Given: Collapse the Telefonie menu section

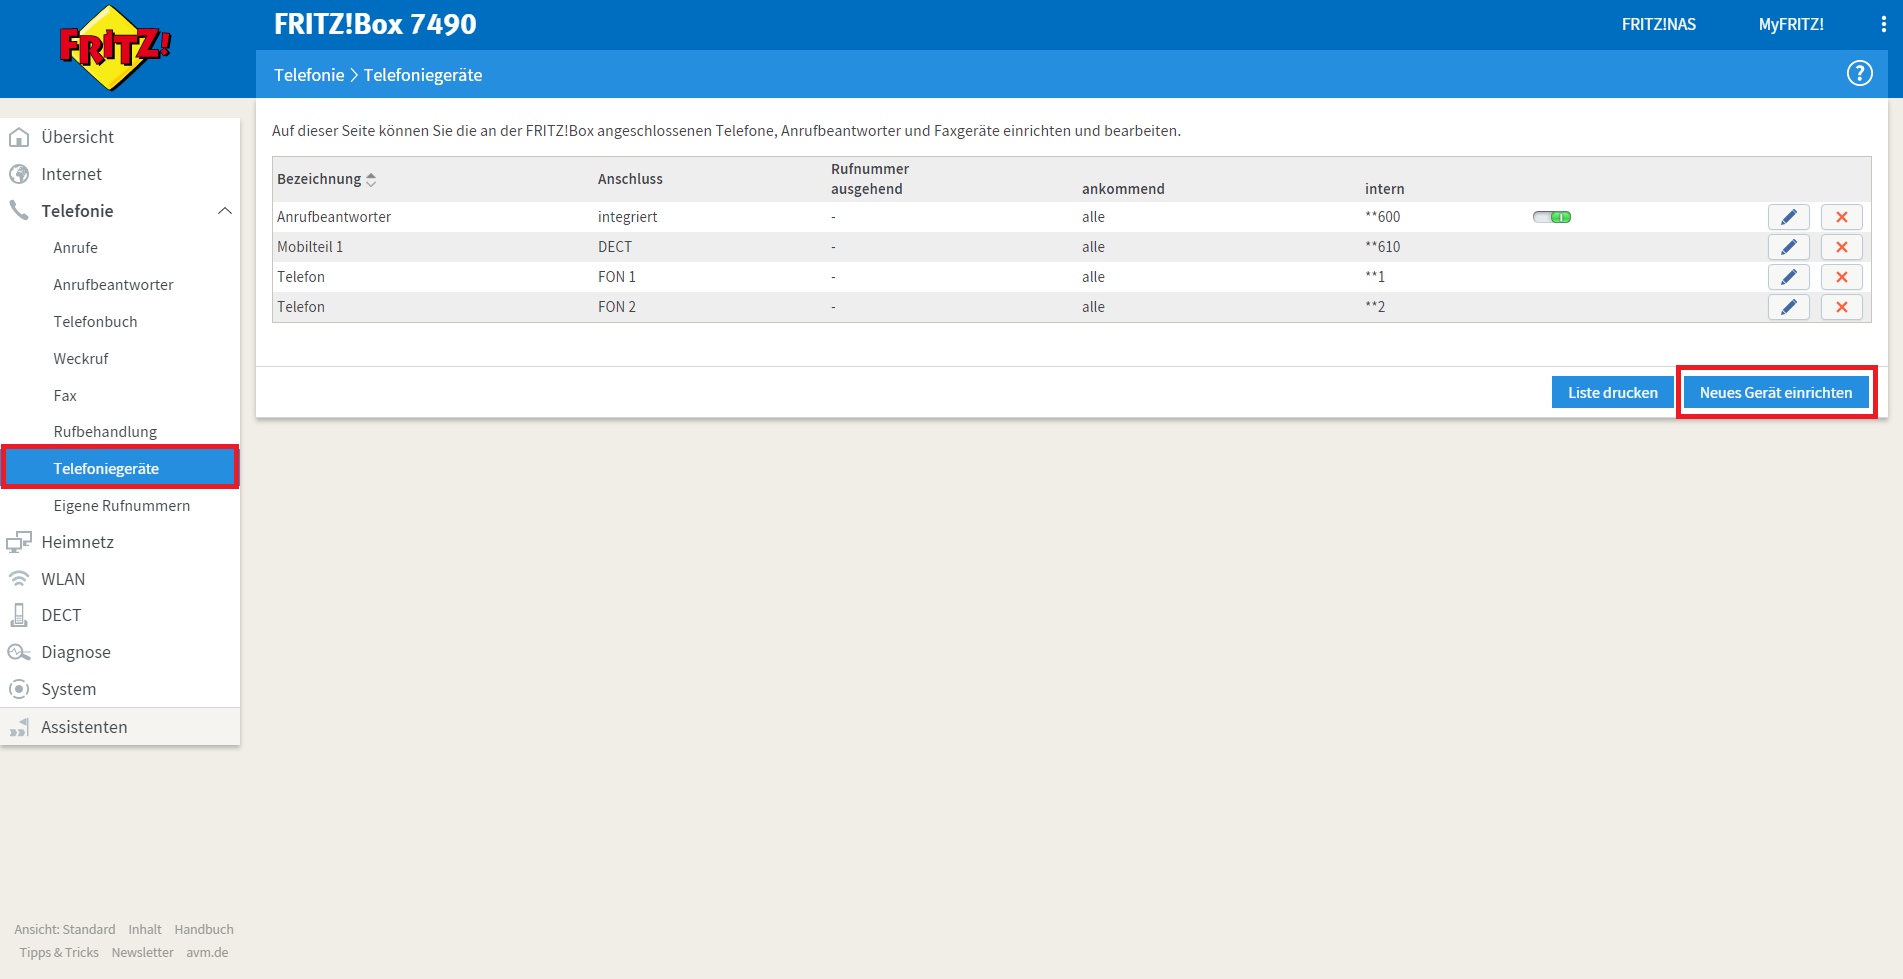Looking at the screenshot, I should click(225, 211).
